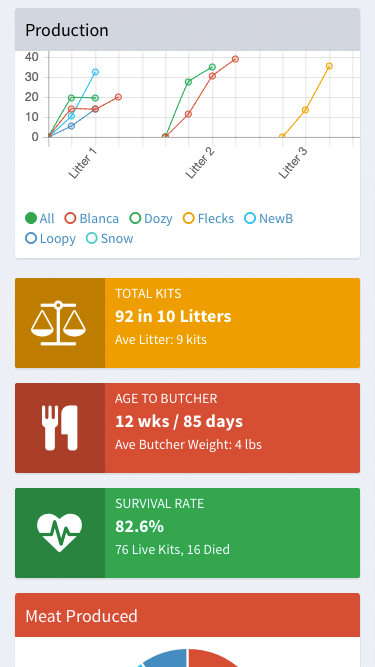The height and width of the screenshot is (667, 375).
Task: Click Flecks highest point in Litter 3
Action: coord(330,66)
